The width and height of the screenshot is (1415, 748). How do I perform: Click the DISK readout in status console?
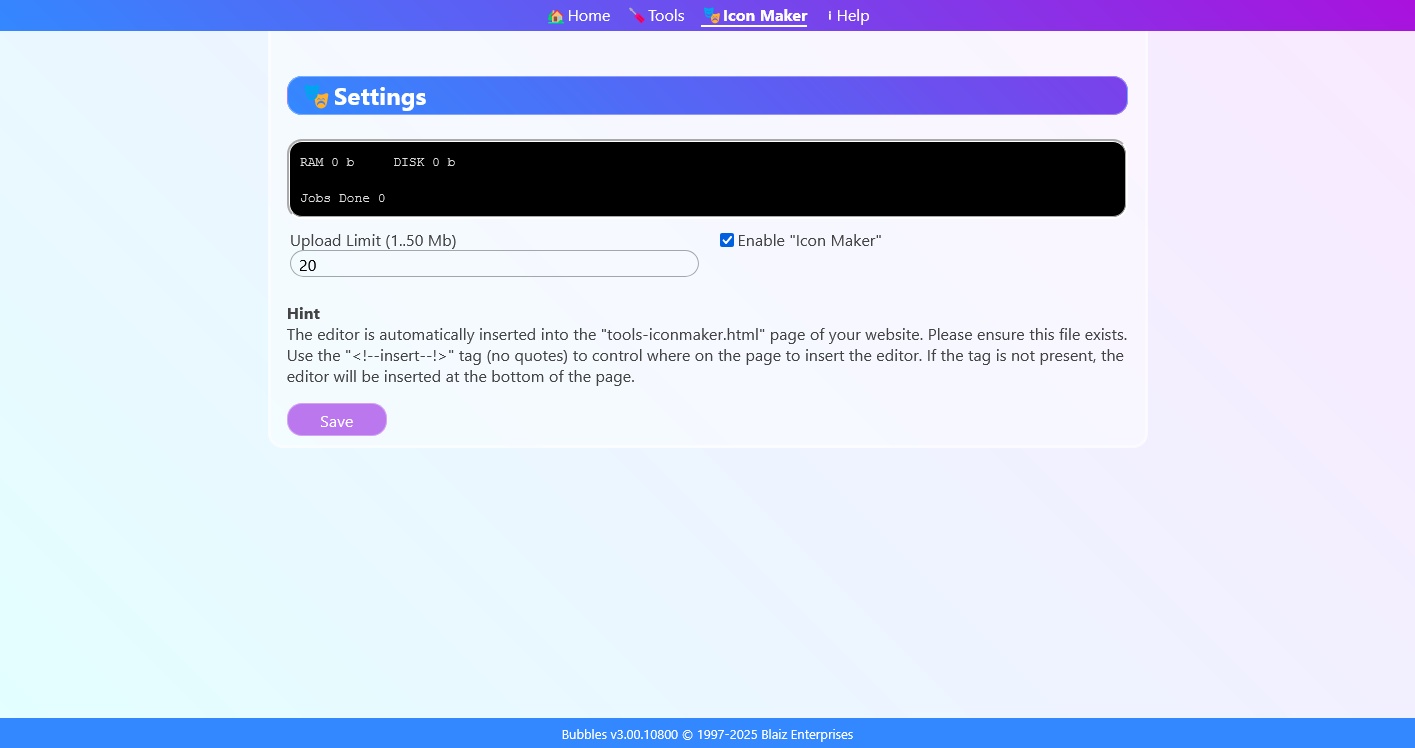(424, 162)
